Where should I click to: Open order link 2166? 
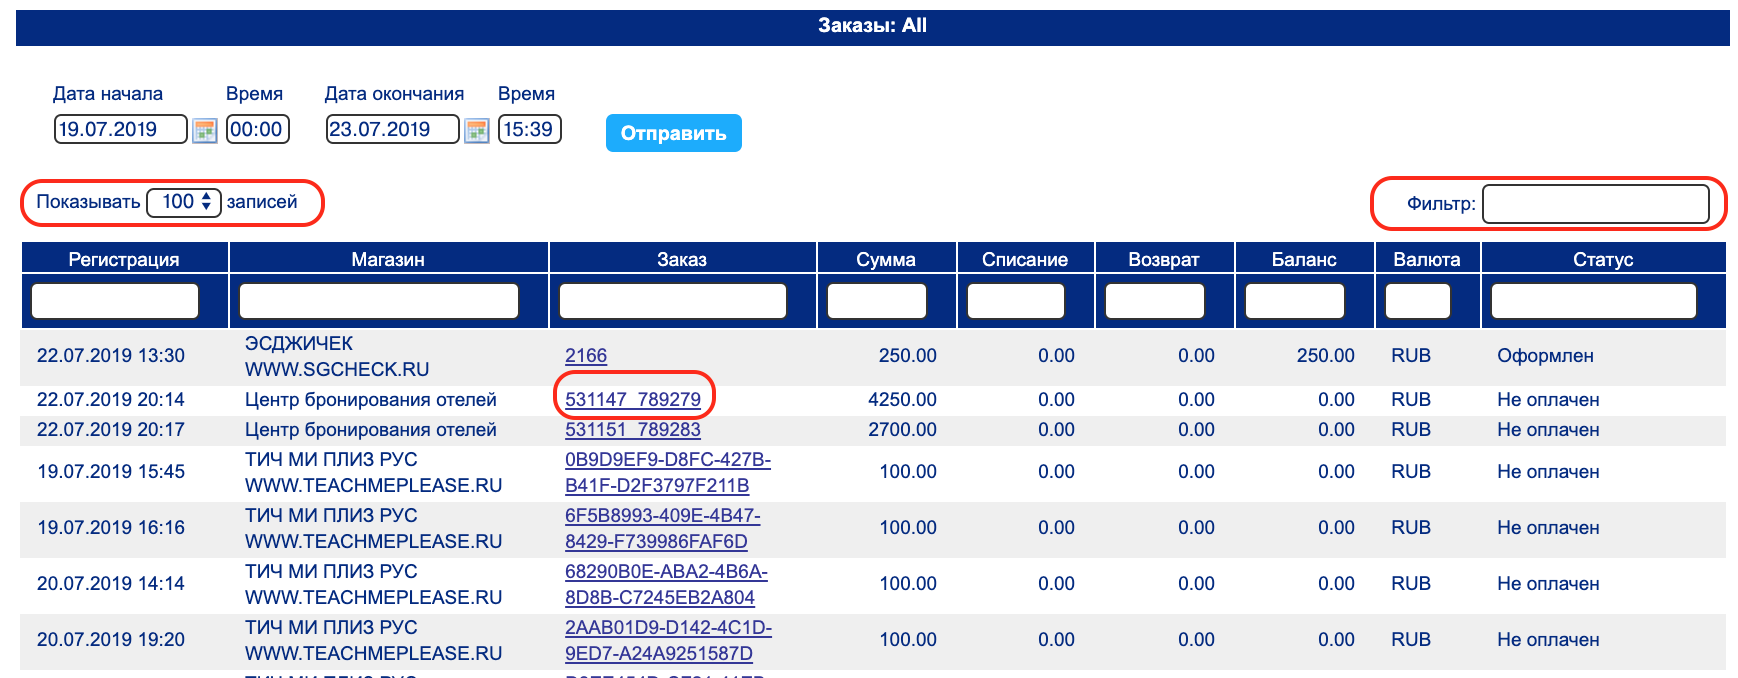(586, 356)
